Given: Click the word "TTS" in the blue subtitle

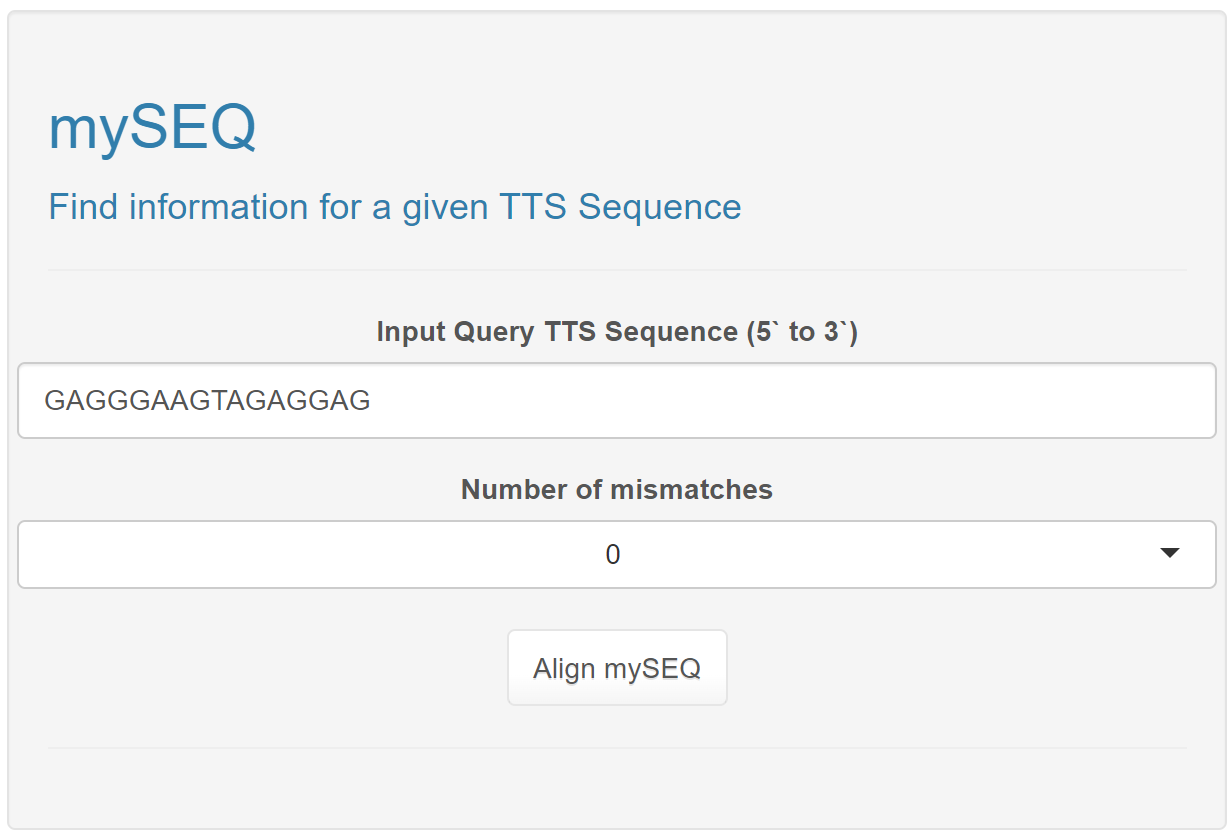Looking at the screenshot, I should (533, 207).
